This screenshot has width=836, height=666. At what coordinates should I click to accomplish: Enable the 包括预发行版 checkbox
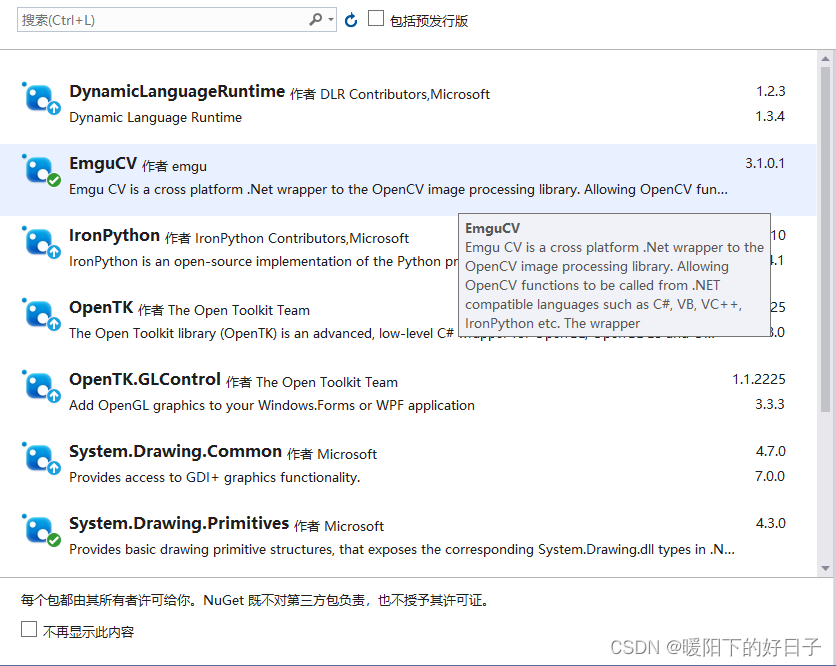pos(376,18)
